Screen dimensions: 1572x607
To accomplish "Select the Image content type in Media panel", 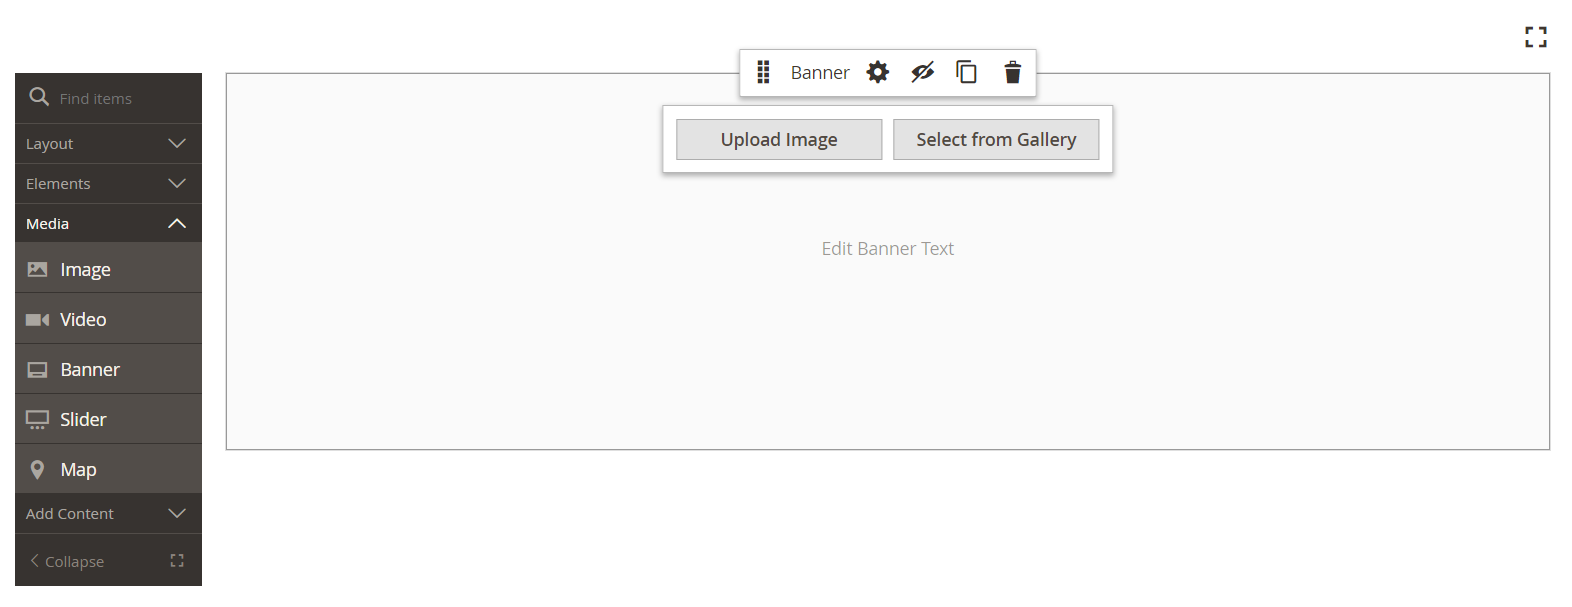I will click(85, 268).
